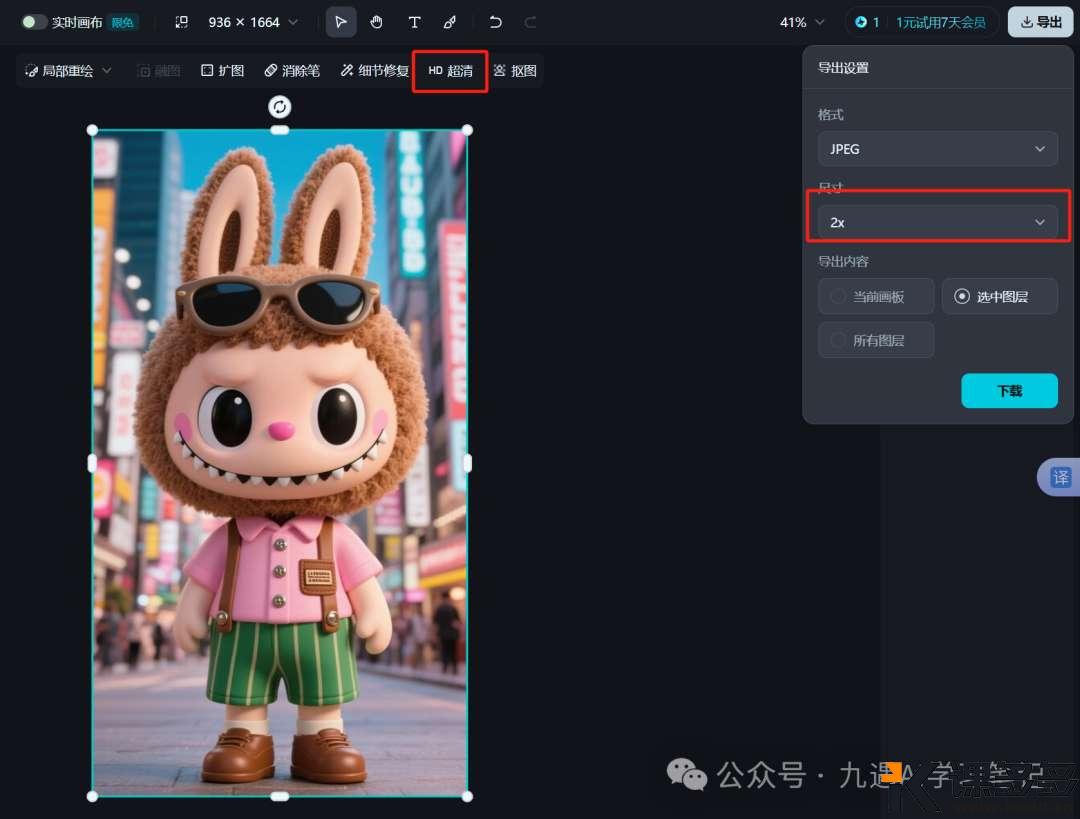Click the 抠图 cutout tool

[515, 71]
